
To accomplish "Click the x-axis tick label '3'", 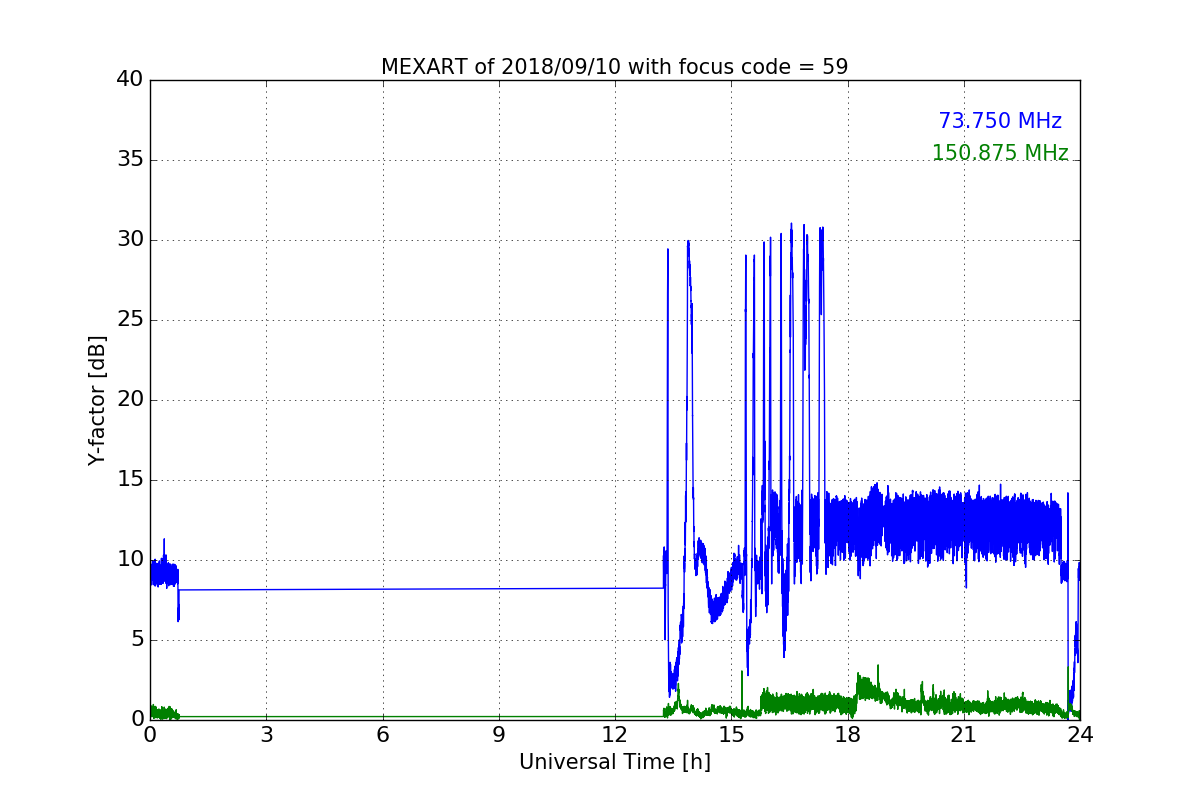I will (266, 735).
